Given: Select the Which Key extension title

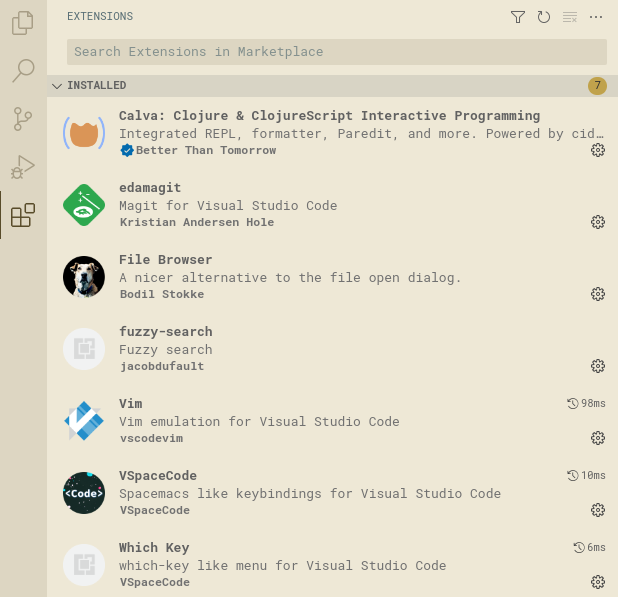Looking at the screenshot, I should pyautogui.click(x=154, y=548).
